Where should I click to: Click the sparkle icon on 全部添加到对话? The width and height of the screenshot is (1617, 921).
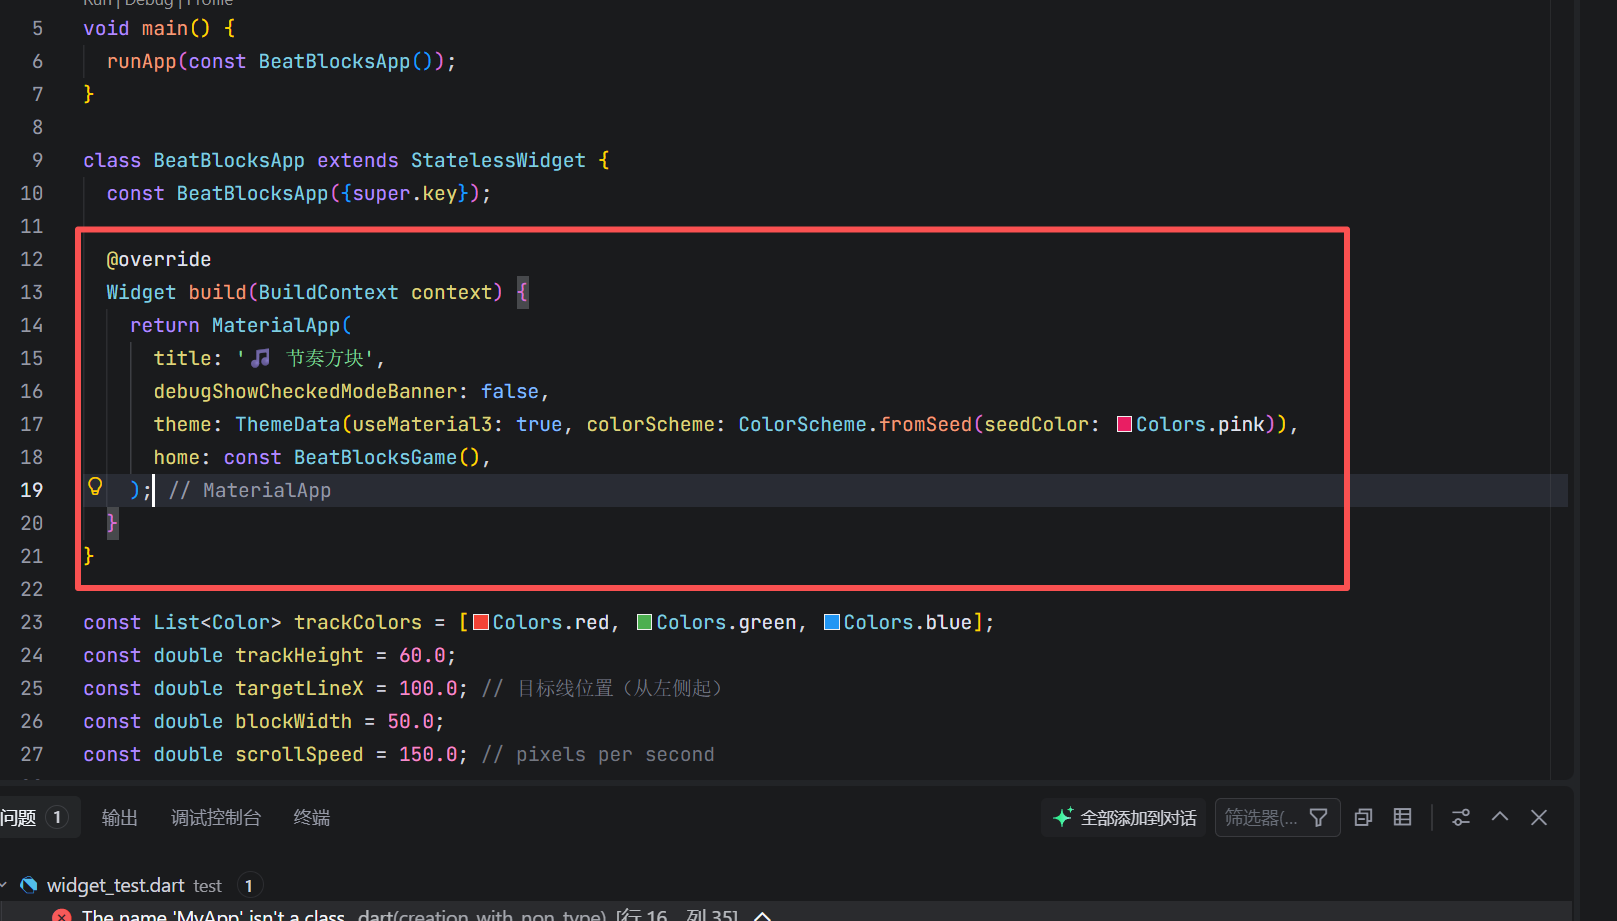point(1063,817)
